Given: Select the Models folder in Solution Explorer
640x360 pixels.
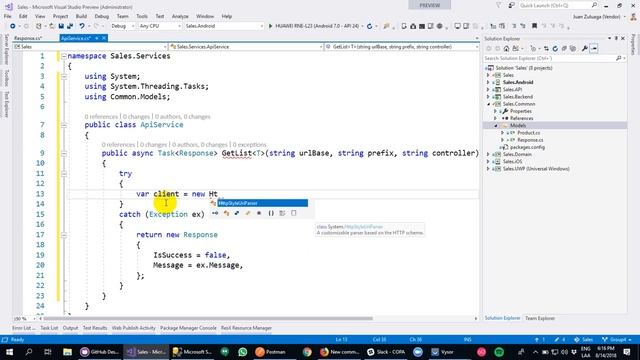Looking at the screenshot, I should tap(518, 125).
